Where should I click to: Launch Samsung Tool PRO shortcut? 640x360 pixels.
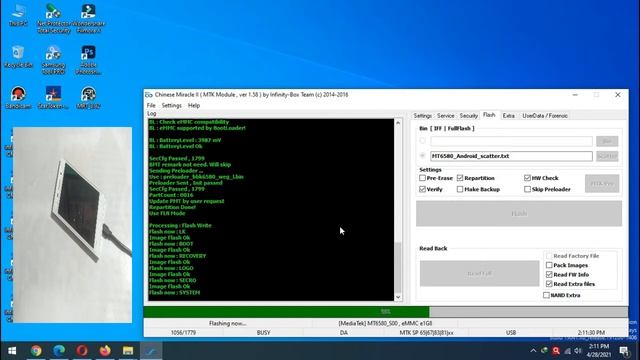53,60
